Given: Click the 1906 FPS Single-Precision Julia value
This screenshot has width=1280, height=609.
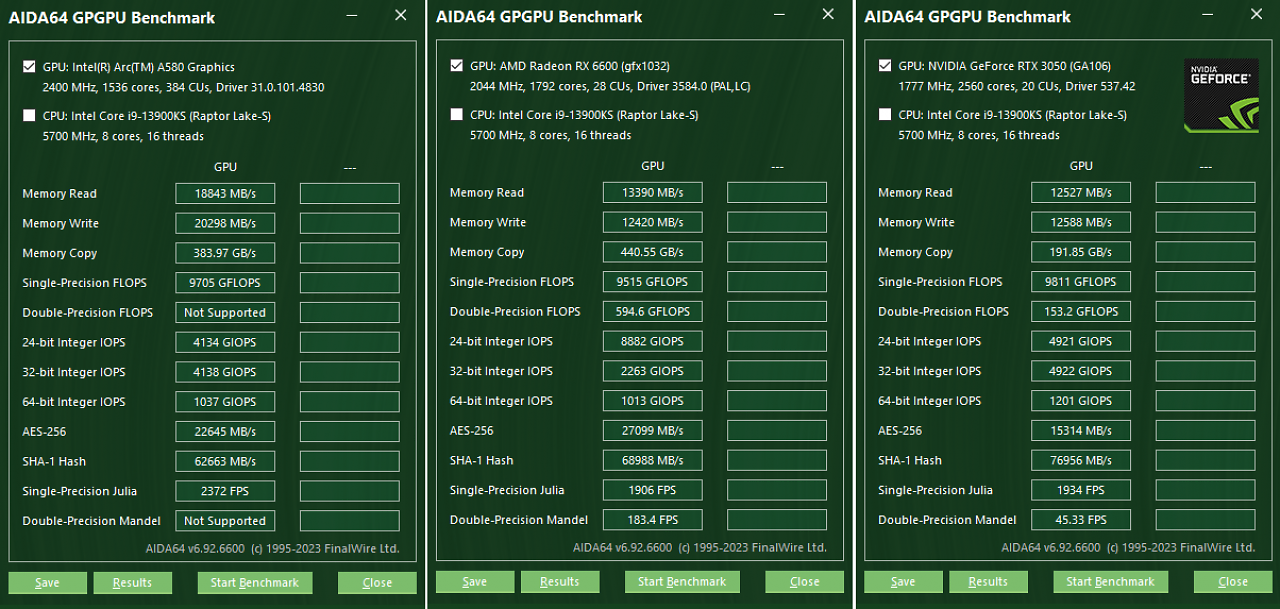Looking at the screenshot, I should click(653, 490).
